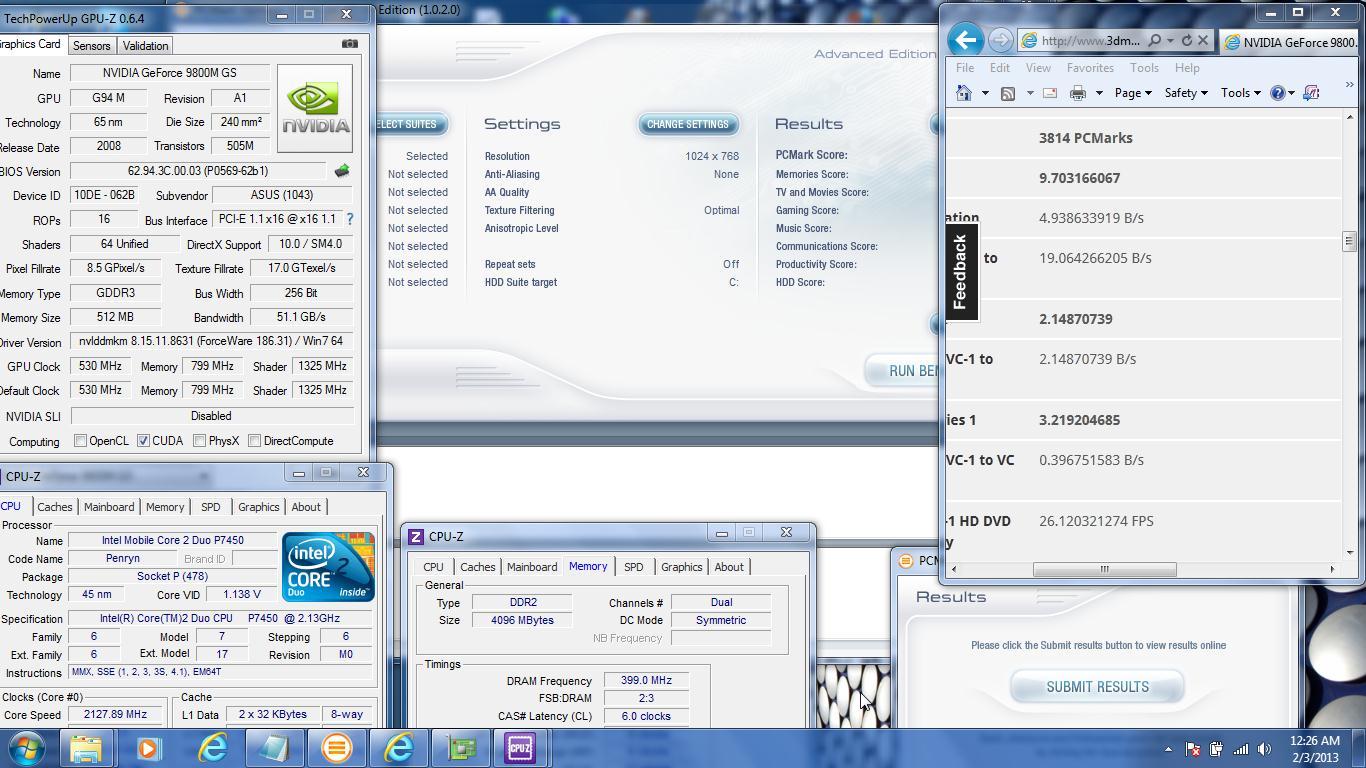Click the SELECT SUITES button in PCMark
The width and height of the screenshot is (1366, 768).
[410, 124]
